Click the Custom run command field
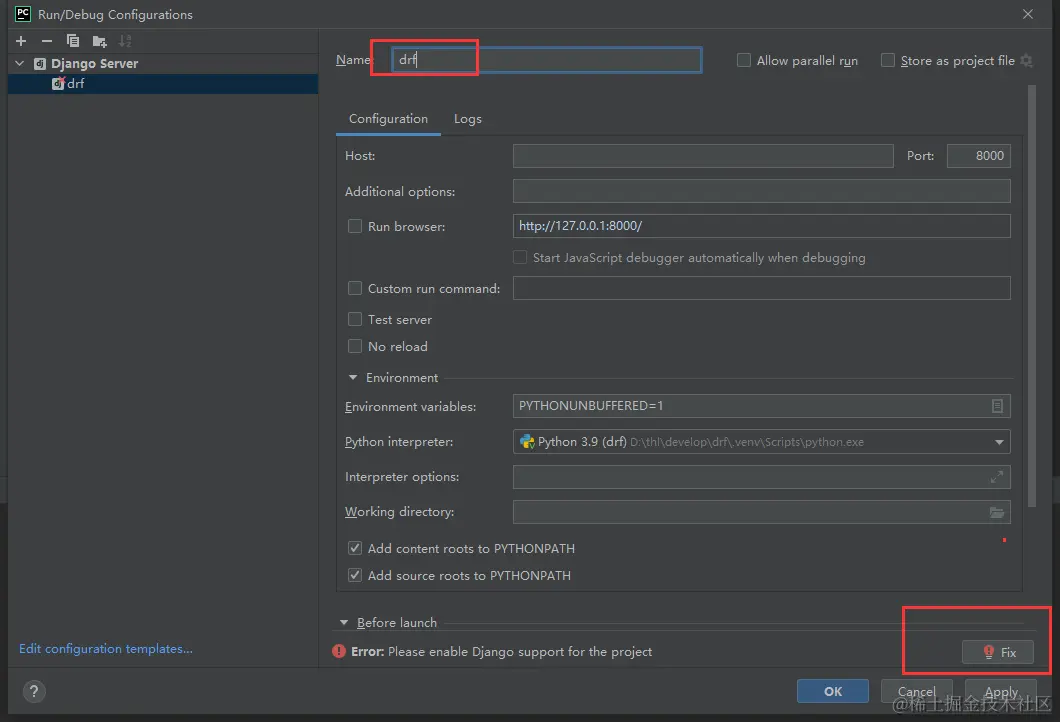The image size is (1060, 722). point(762,288)
